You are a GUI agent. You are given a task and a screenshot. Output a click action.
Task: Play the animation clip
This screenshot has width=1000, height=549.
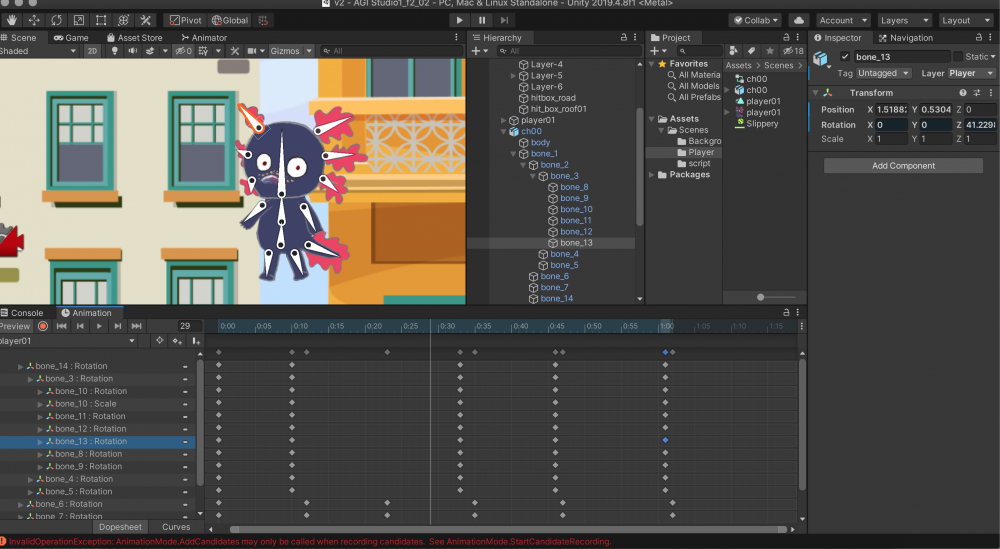99,326
